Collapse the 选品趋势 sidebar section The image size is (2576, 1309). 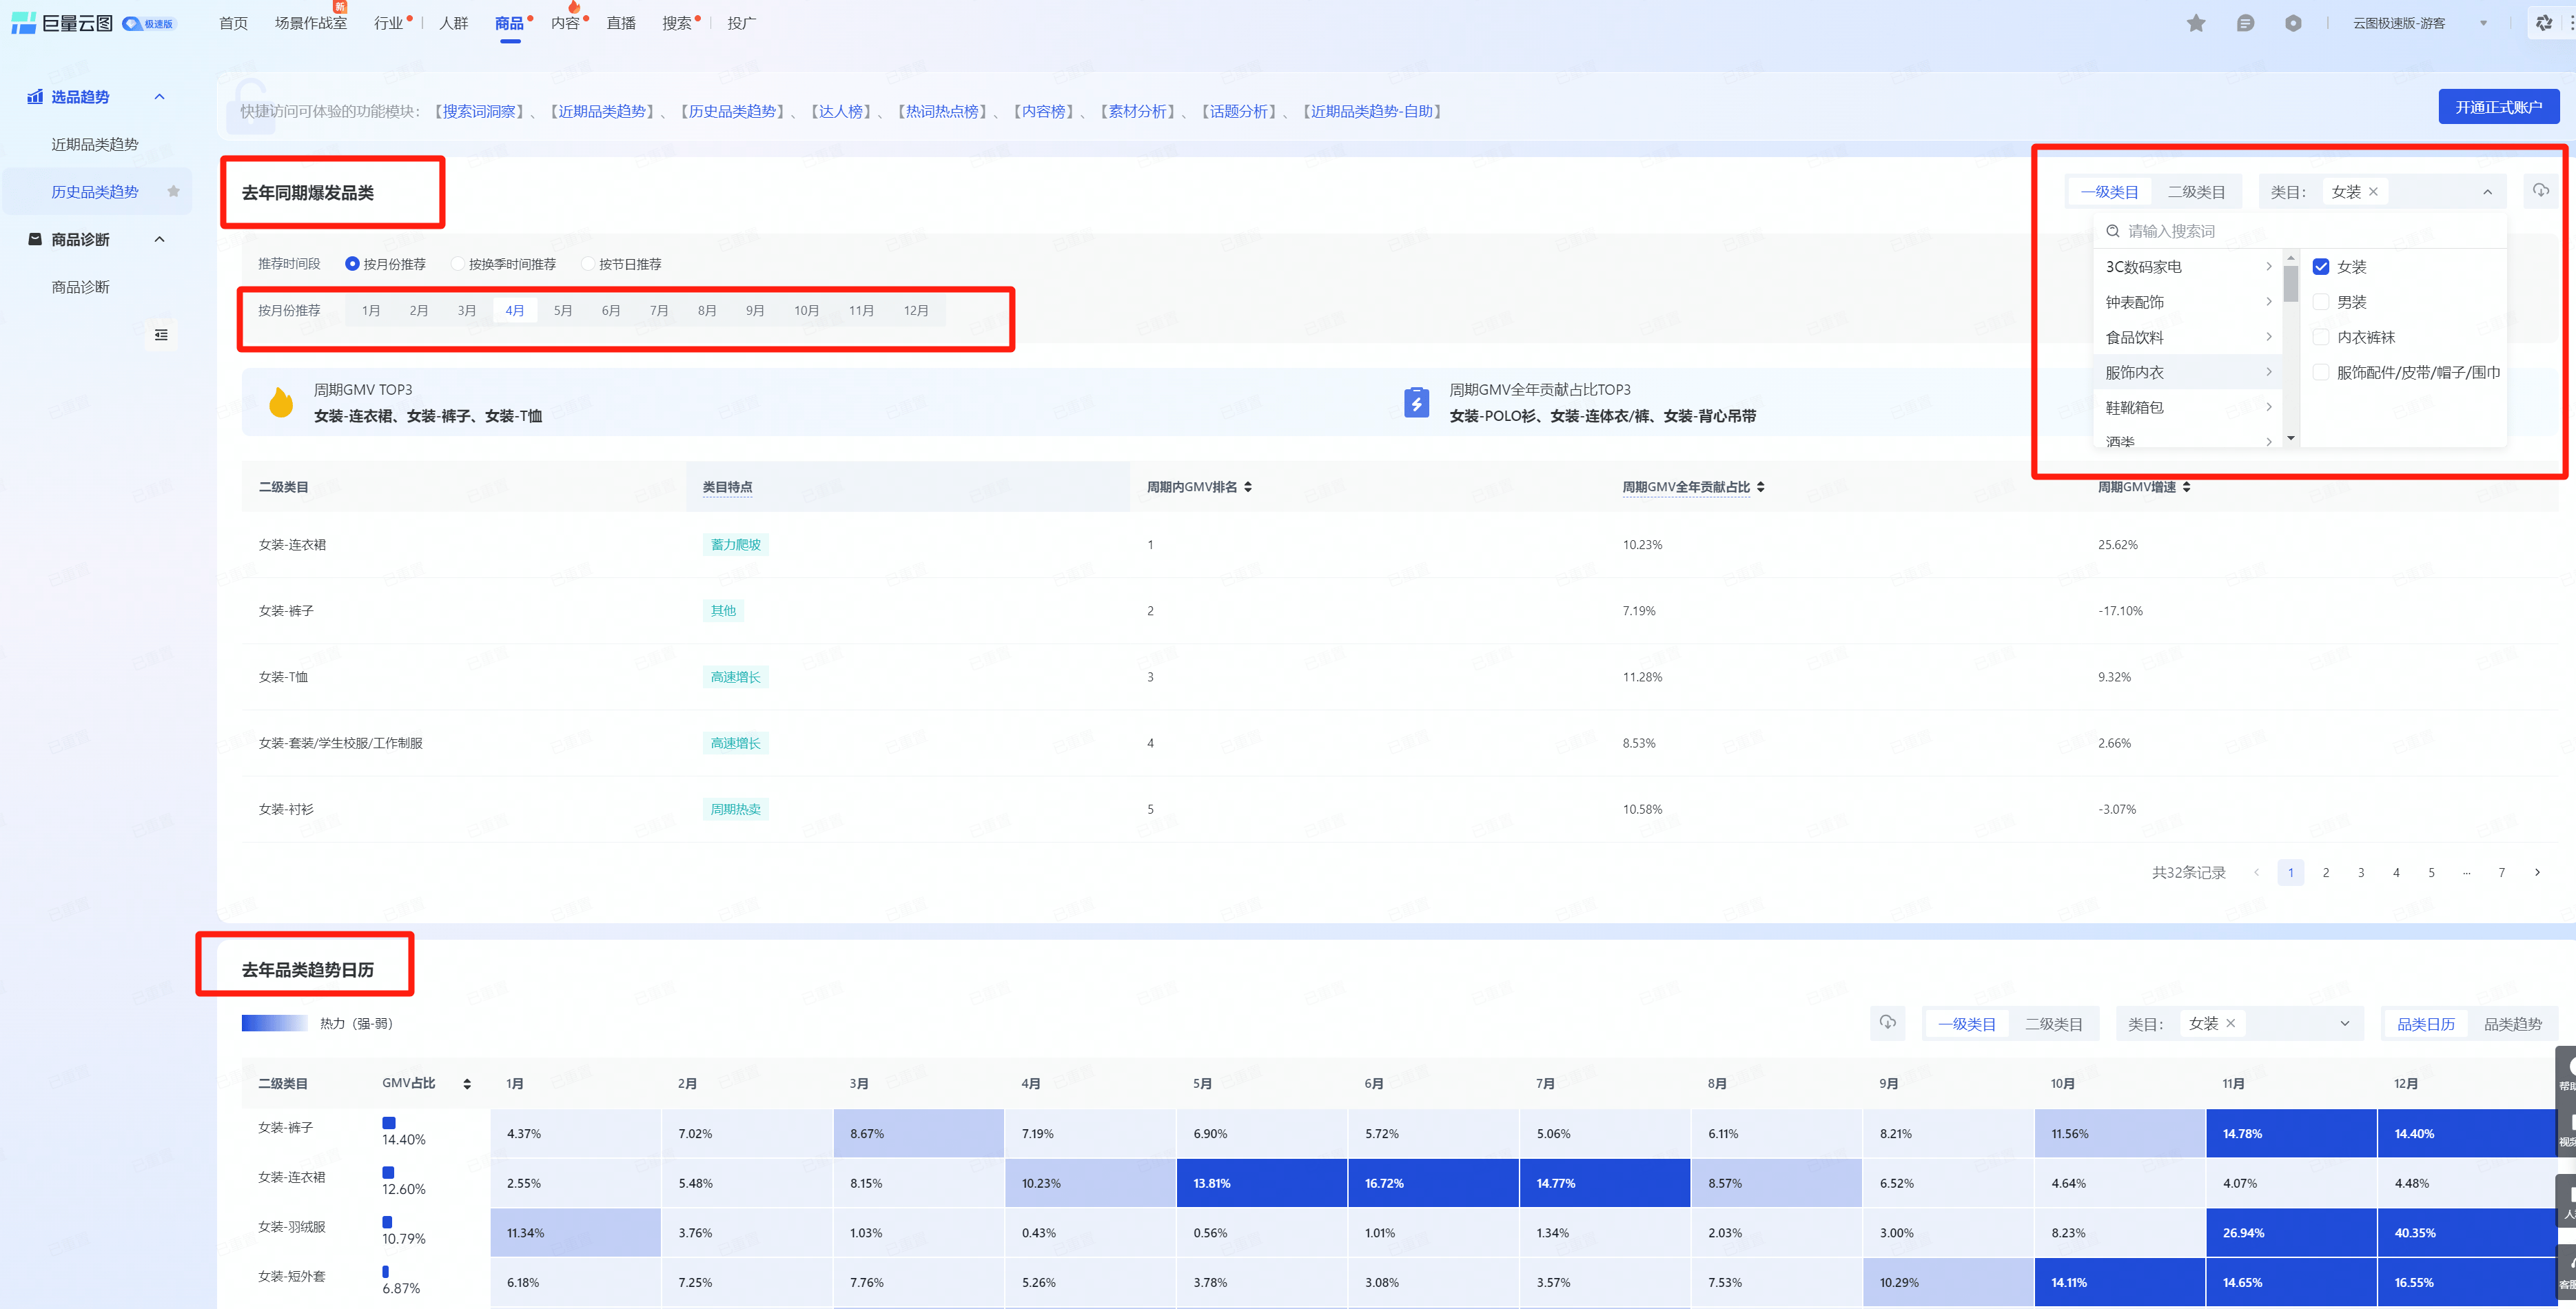pos(159,97)
